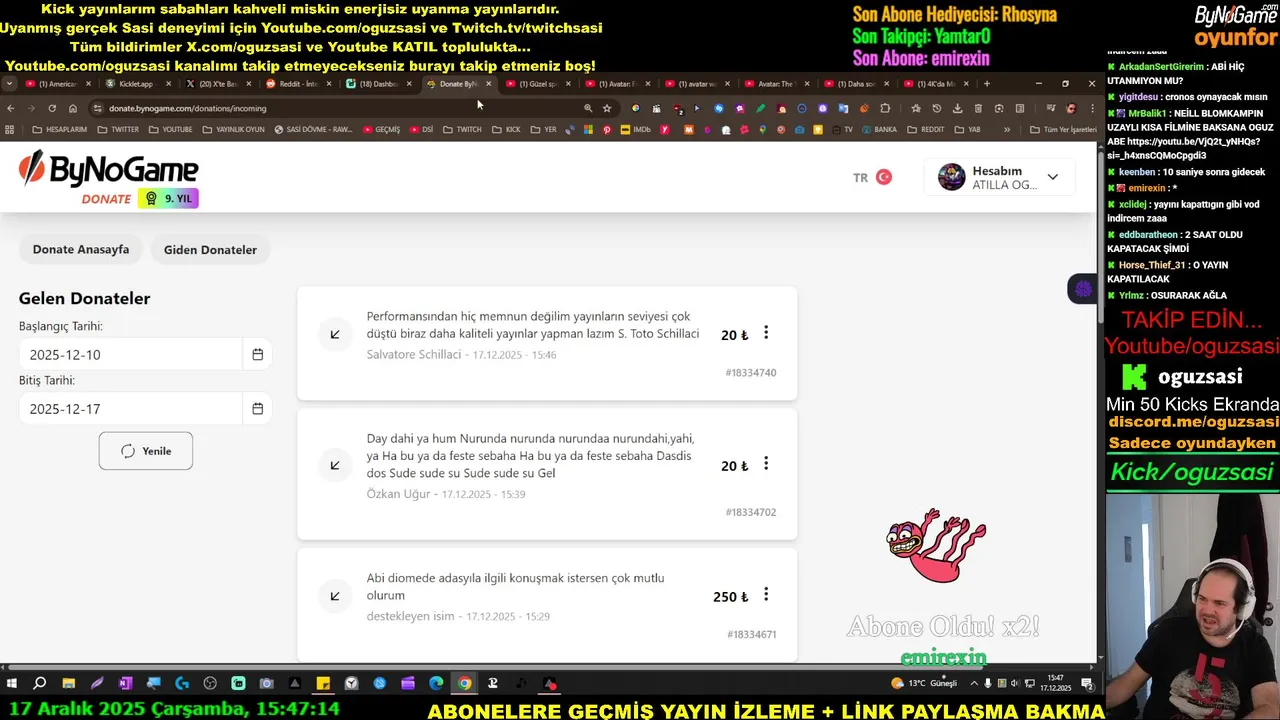Screen dimensions: 1280x720
Task: Open the taskbar clock showing 15:47
Action: click(x=1057, y=683)
